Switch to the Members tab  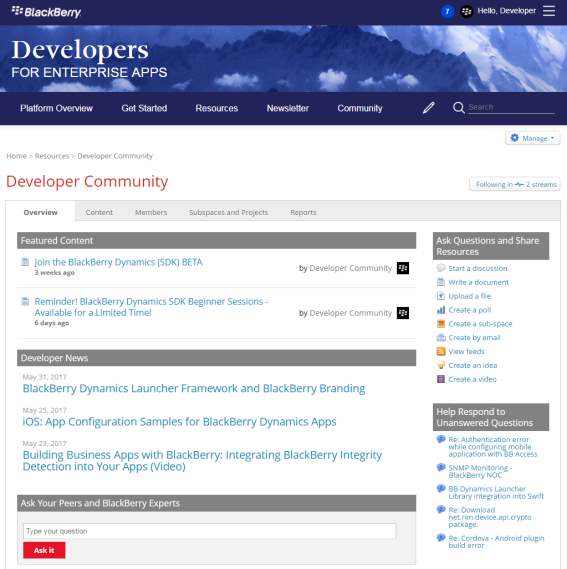pyautogui.click(x=151, y=212)
